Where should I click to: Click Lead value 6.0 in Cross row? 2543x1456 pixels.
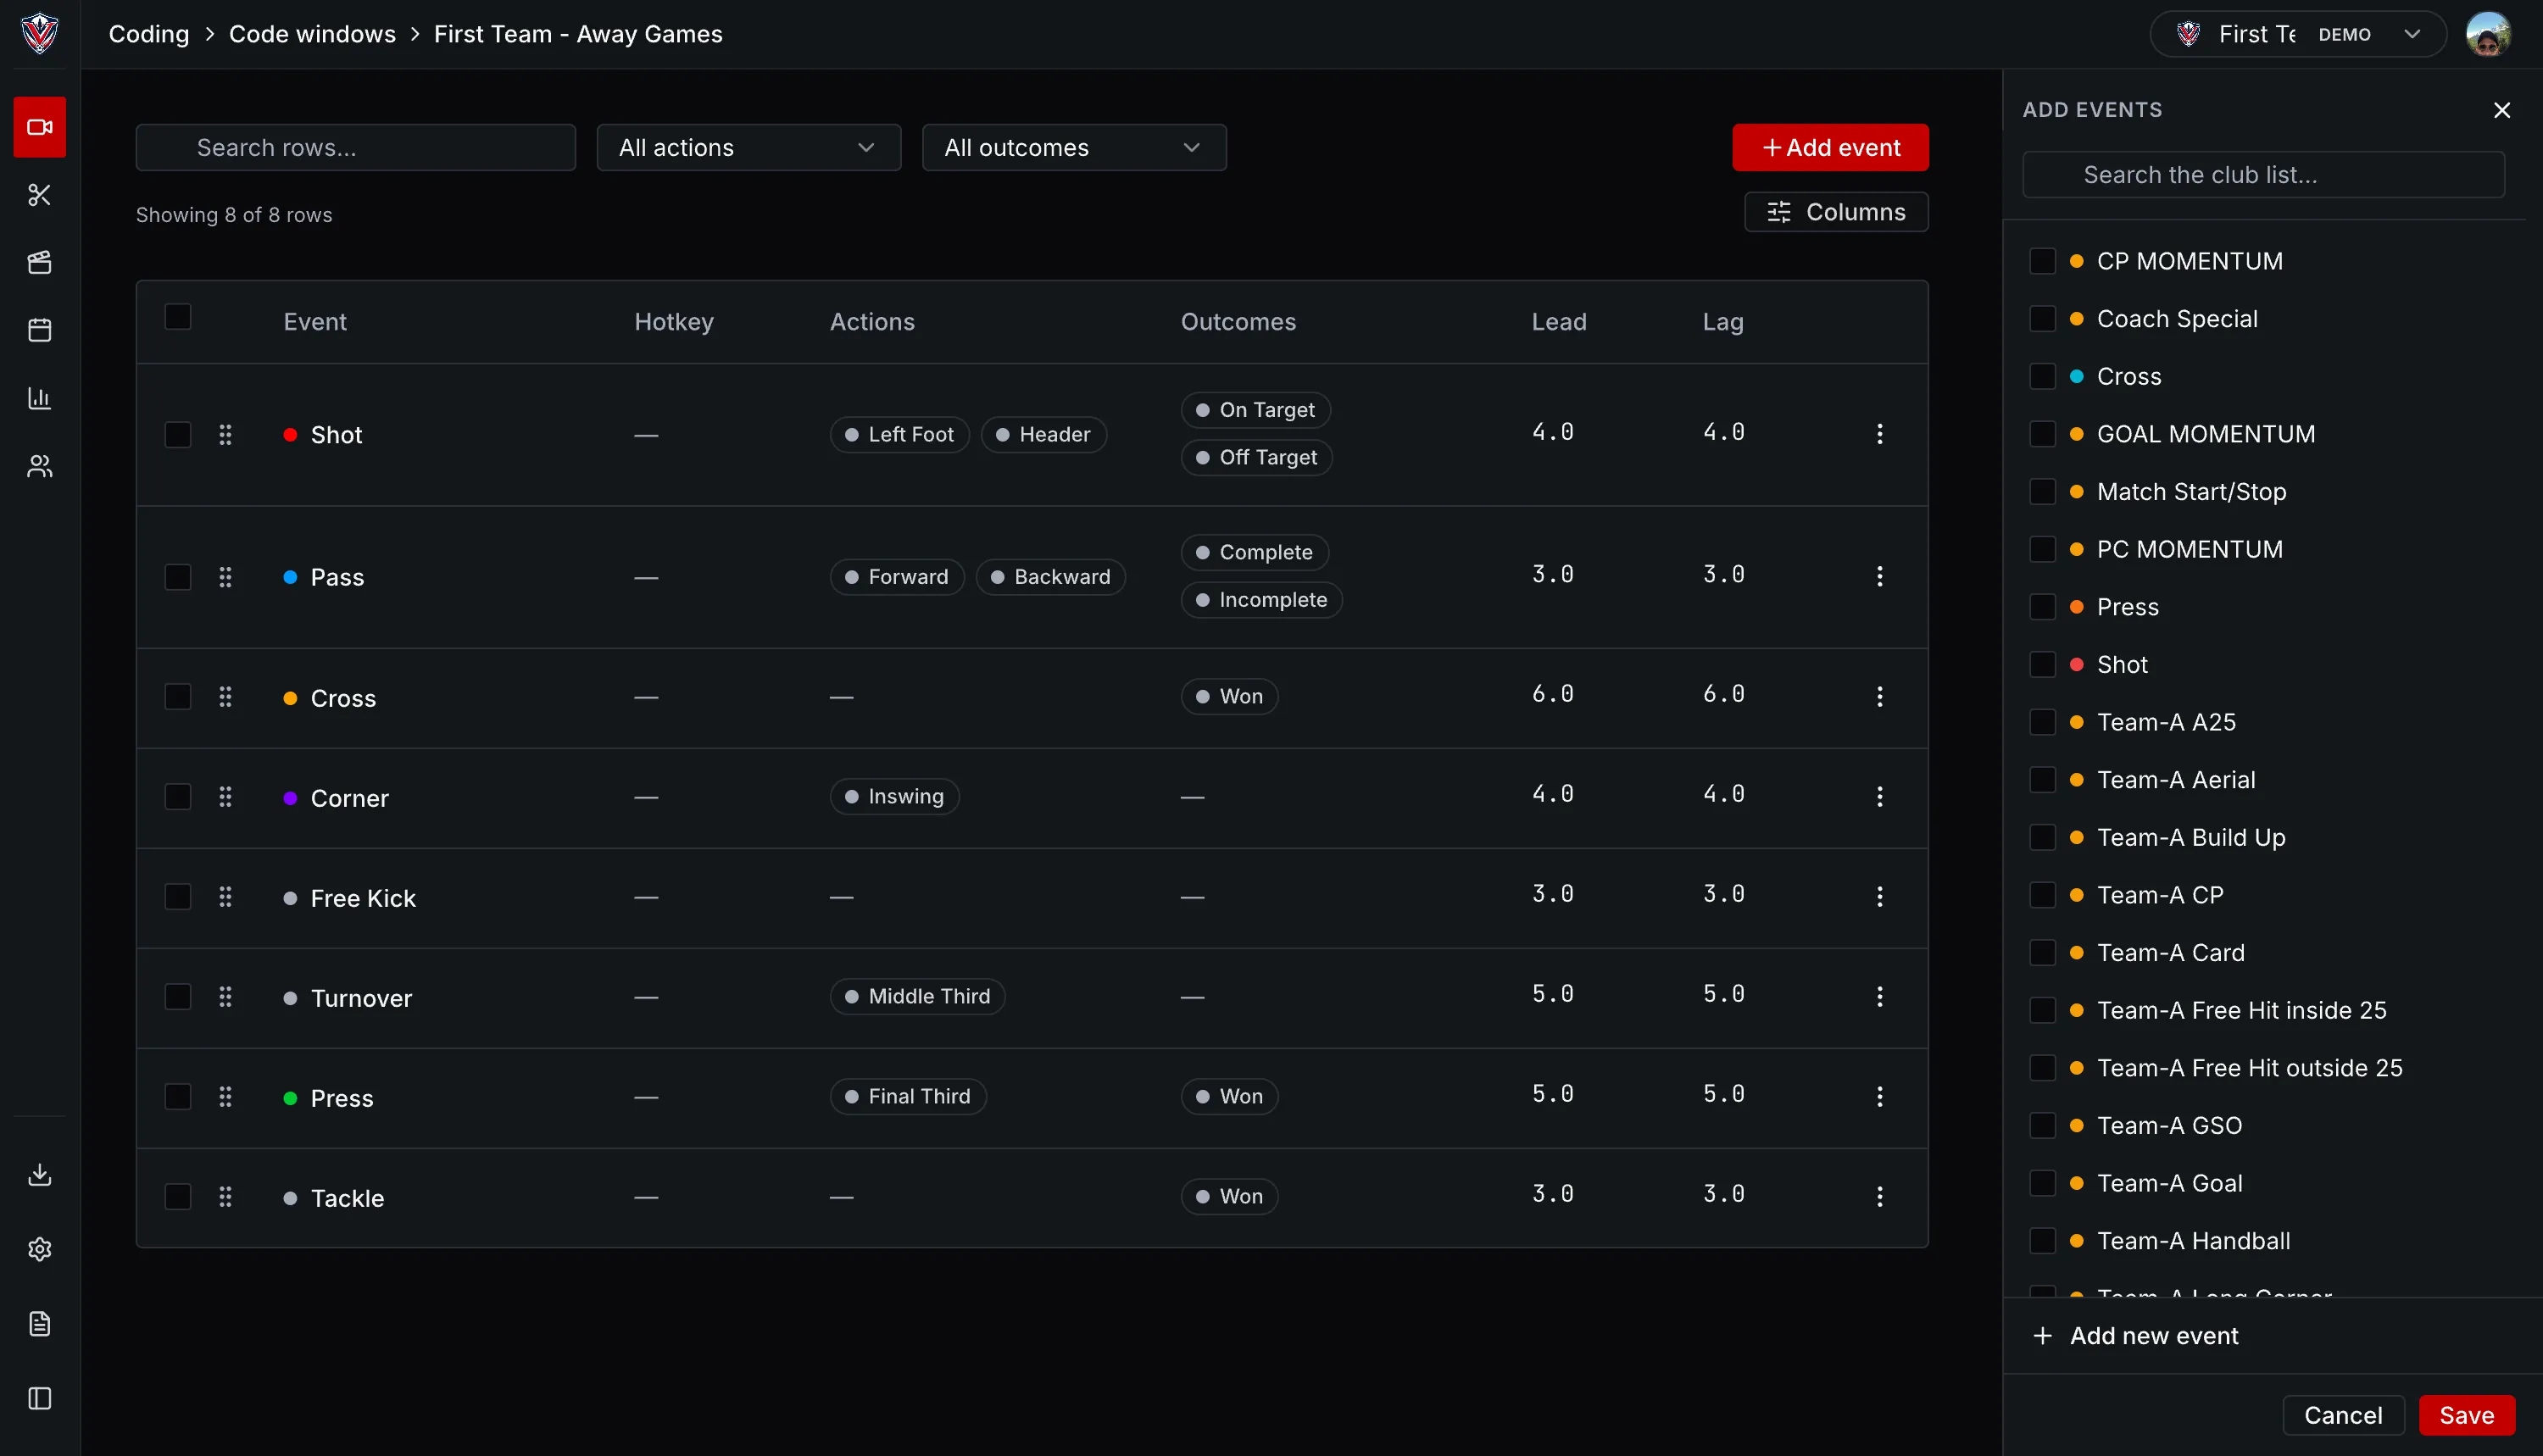coord(1553,694)
